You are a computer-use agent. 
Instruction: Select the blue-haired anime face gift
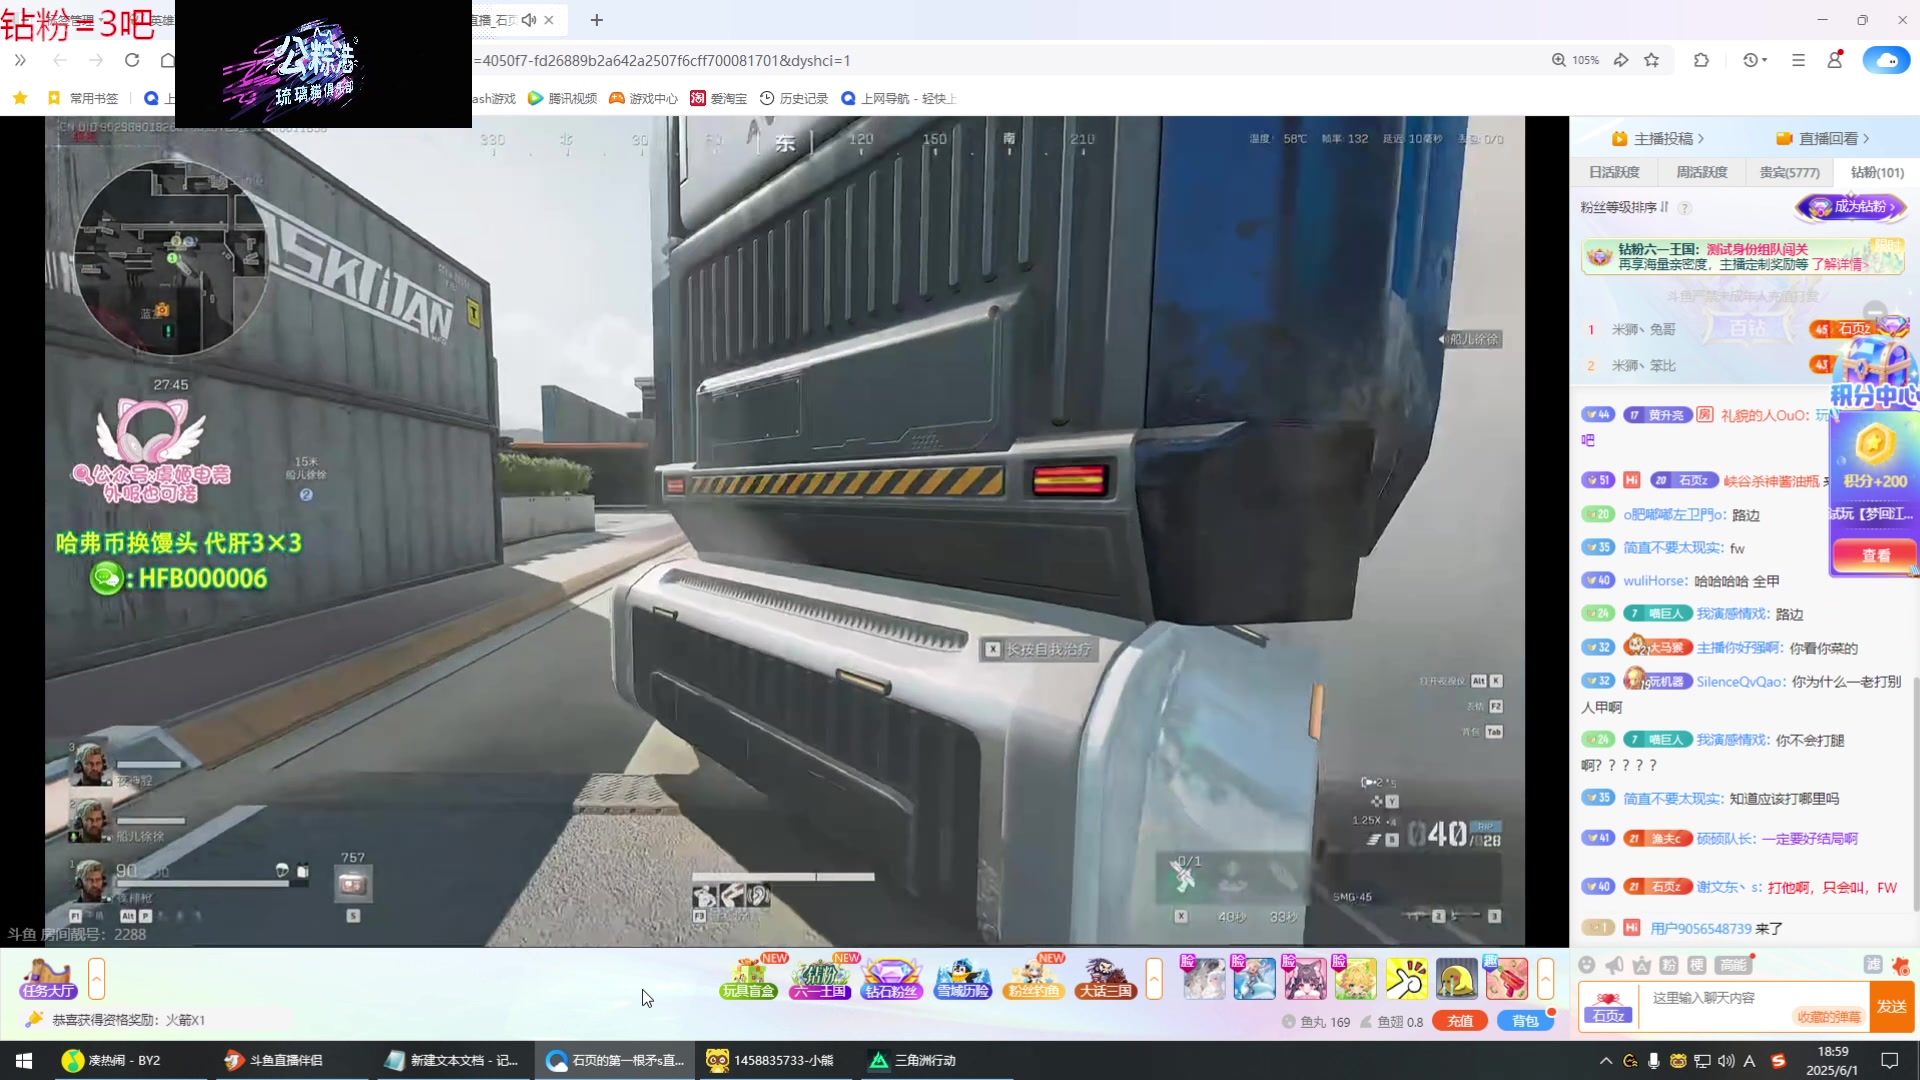1254,978
